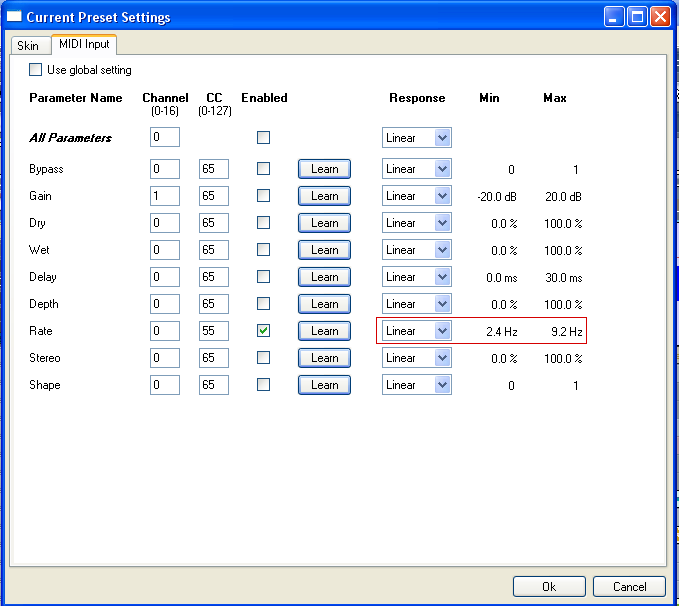Focus Wet CC number field
Image resolution: width=679 pixels, height=606 pixels.
(x=214, y=250)
